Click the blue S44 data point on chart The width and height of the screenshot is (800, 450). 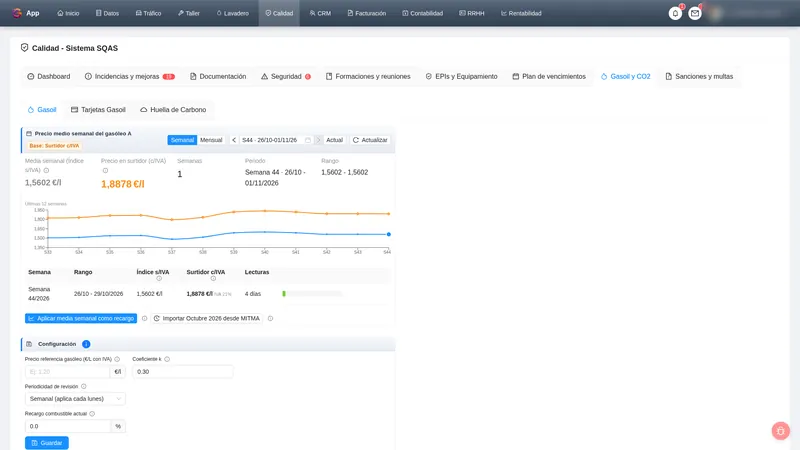(x=389, y=234)
